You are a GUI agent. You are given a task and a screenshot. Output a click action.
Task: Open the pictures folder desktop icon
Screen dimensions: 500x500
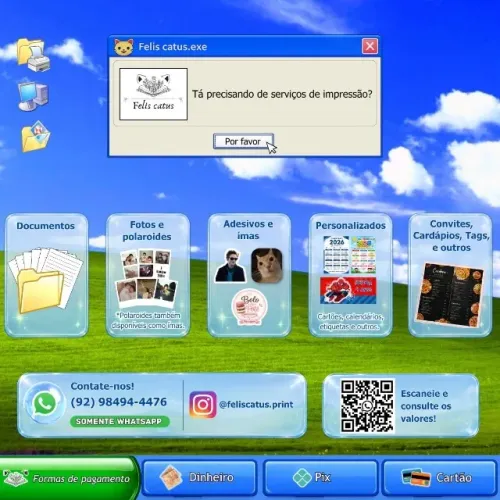point(35,137)
